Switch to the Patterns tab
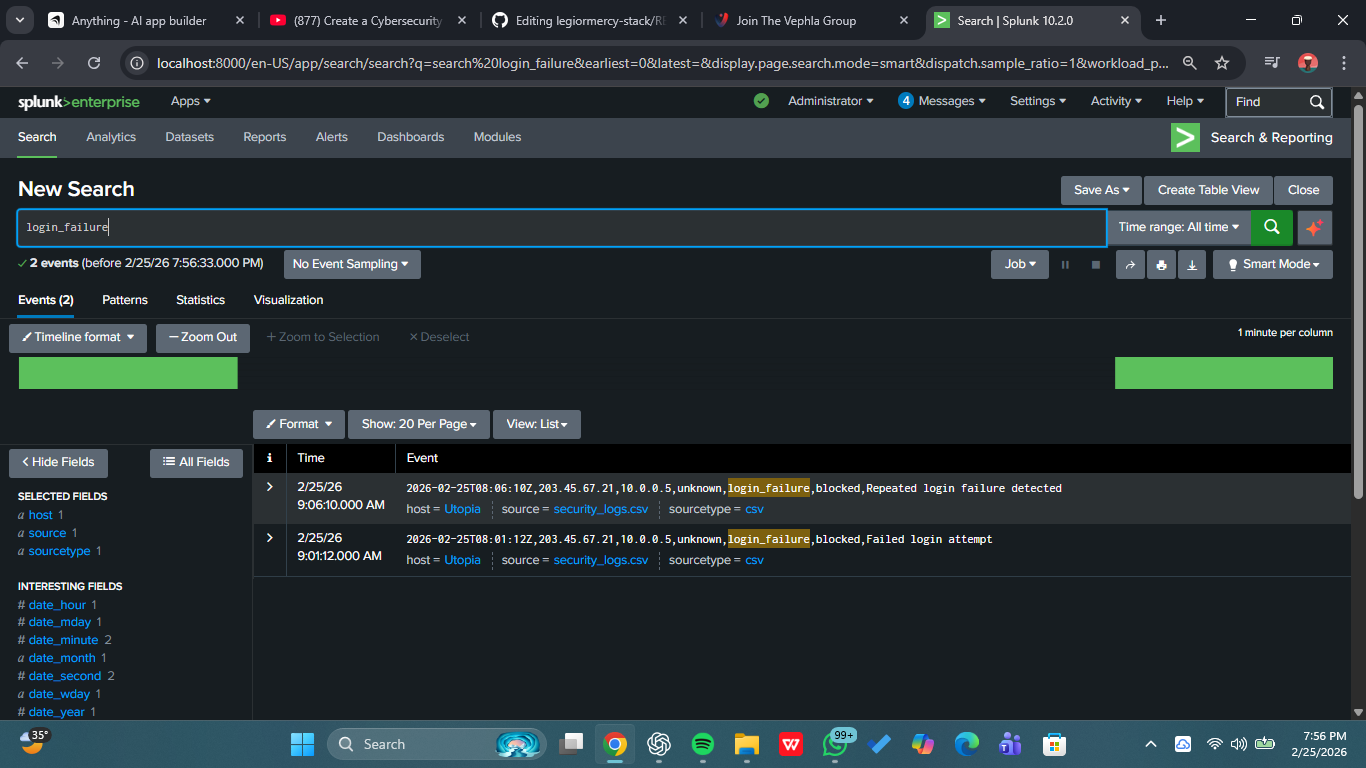This screenshot has width=1366, height=768. 125,300
